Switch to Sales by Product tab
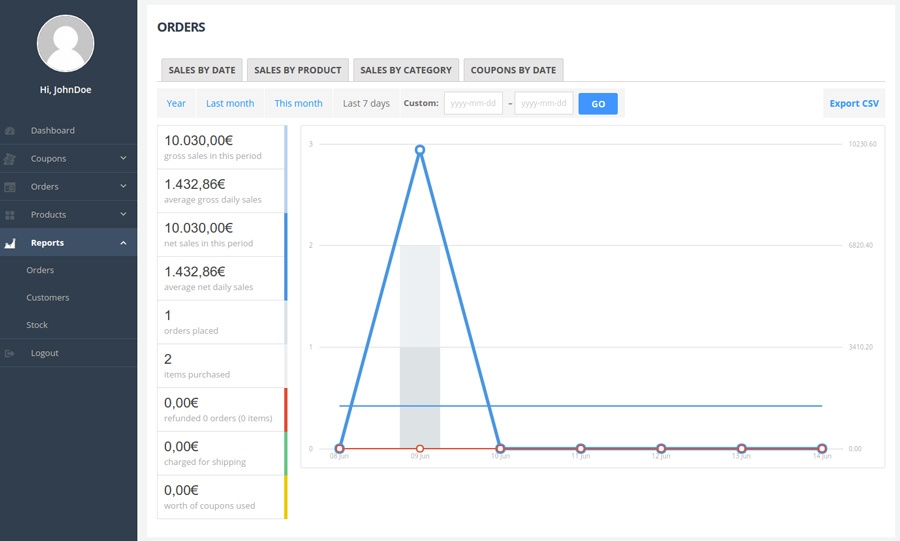 click(x=297, y=70)
